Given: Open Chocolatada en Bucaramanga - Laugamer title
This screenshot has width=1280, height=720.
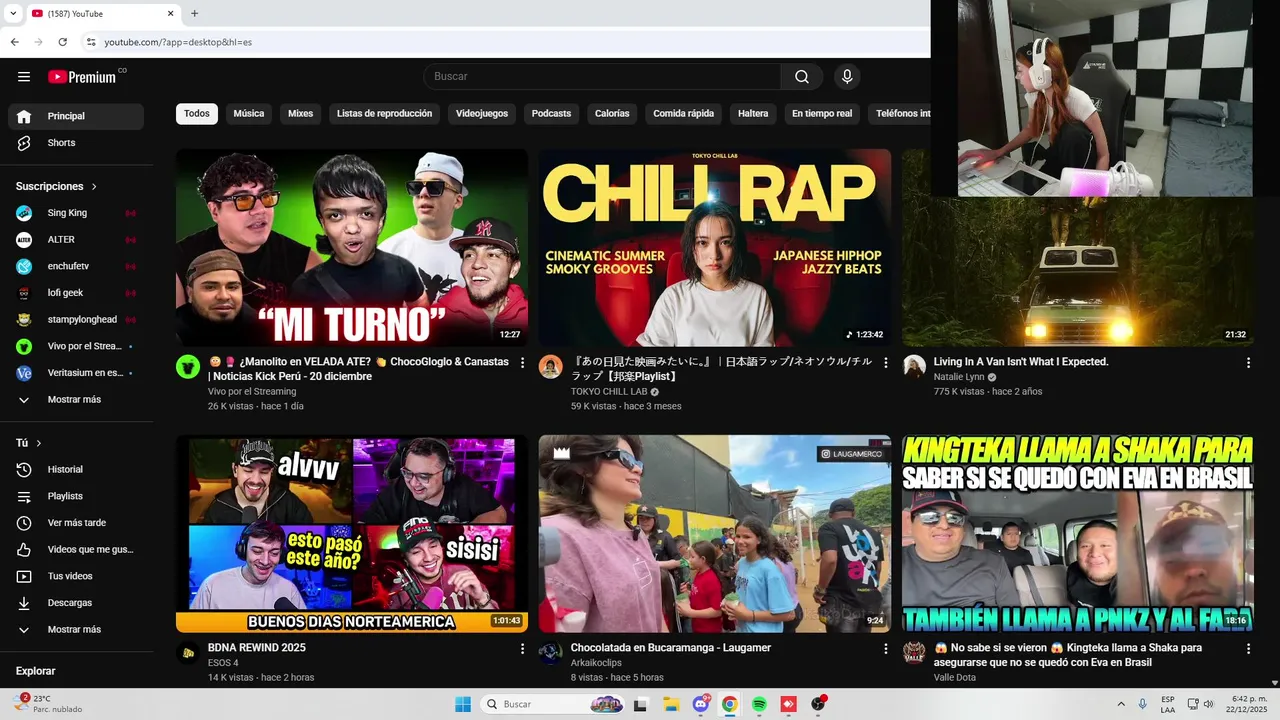Looking at the screenshot, I should pos(671,648).
